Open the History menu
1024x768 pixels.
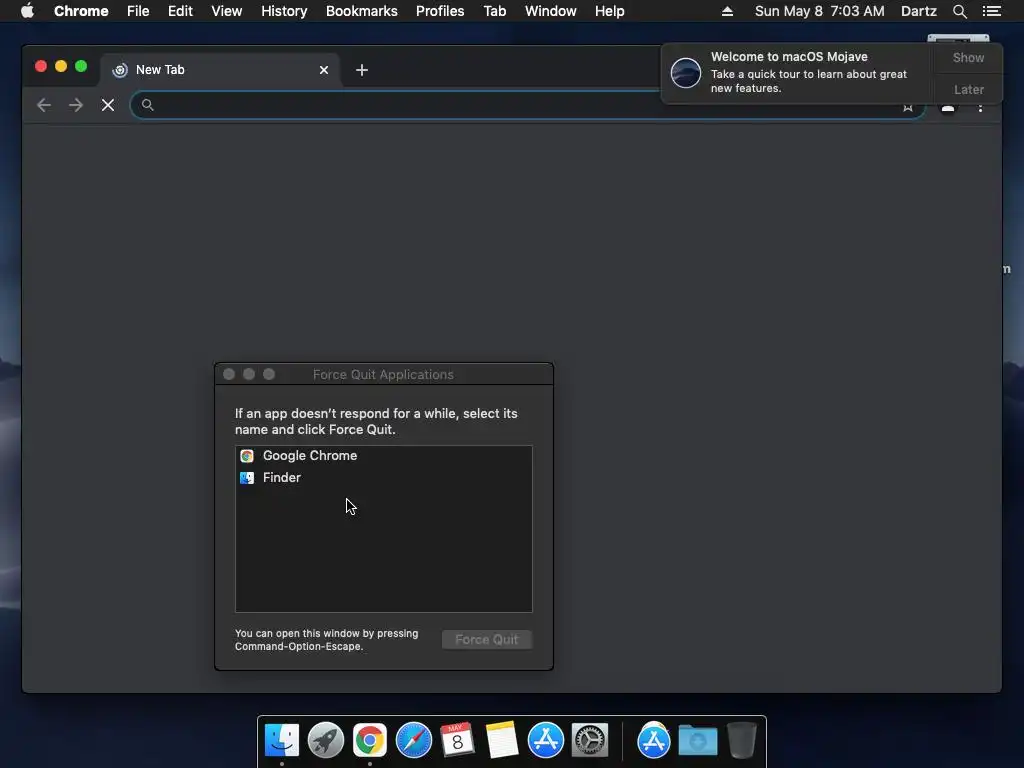284,11
